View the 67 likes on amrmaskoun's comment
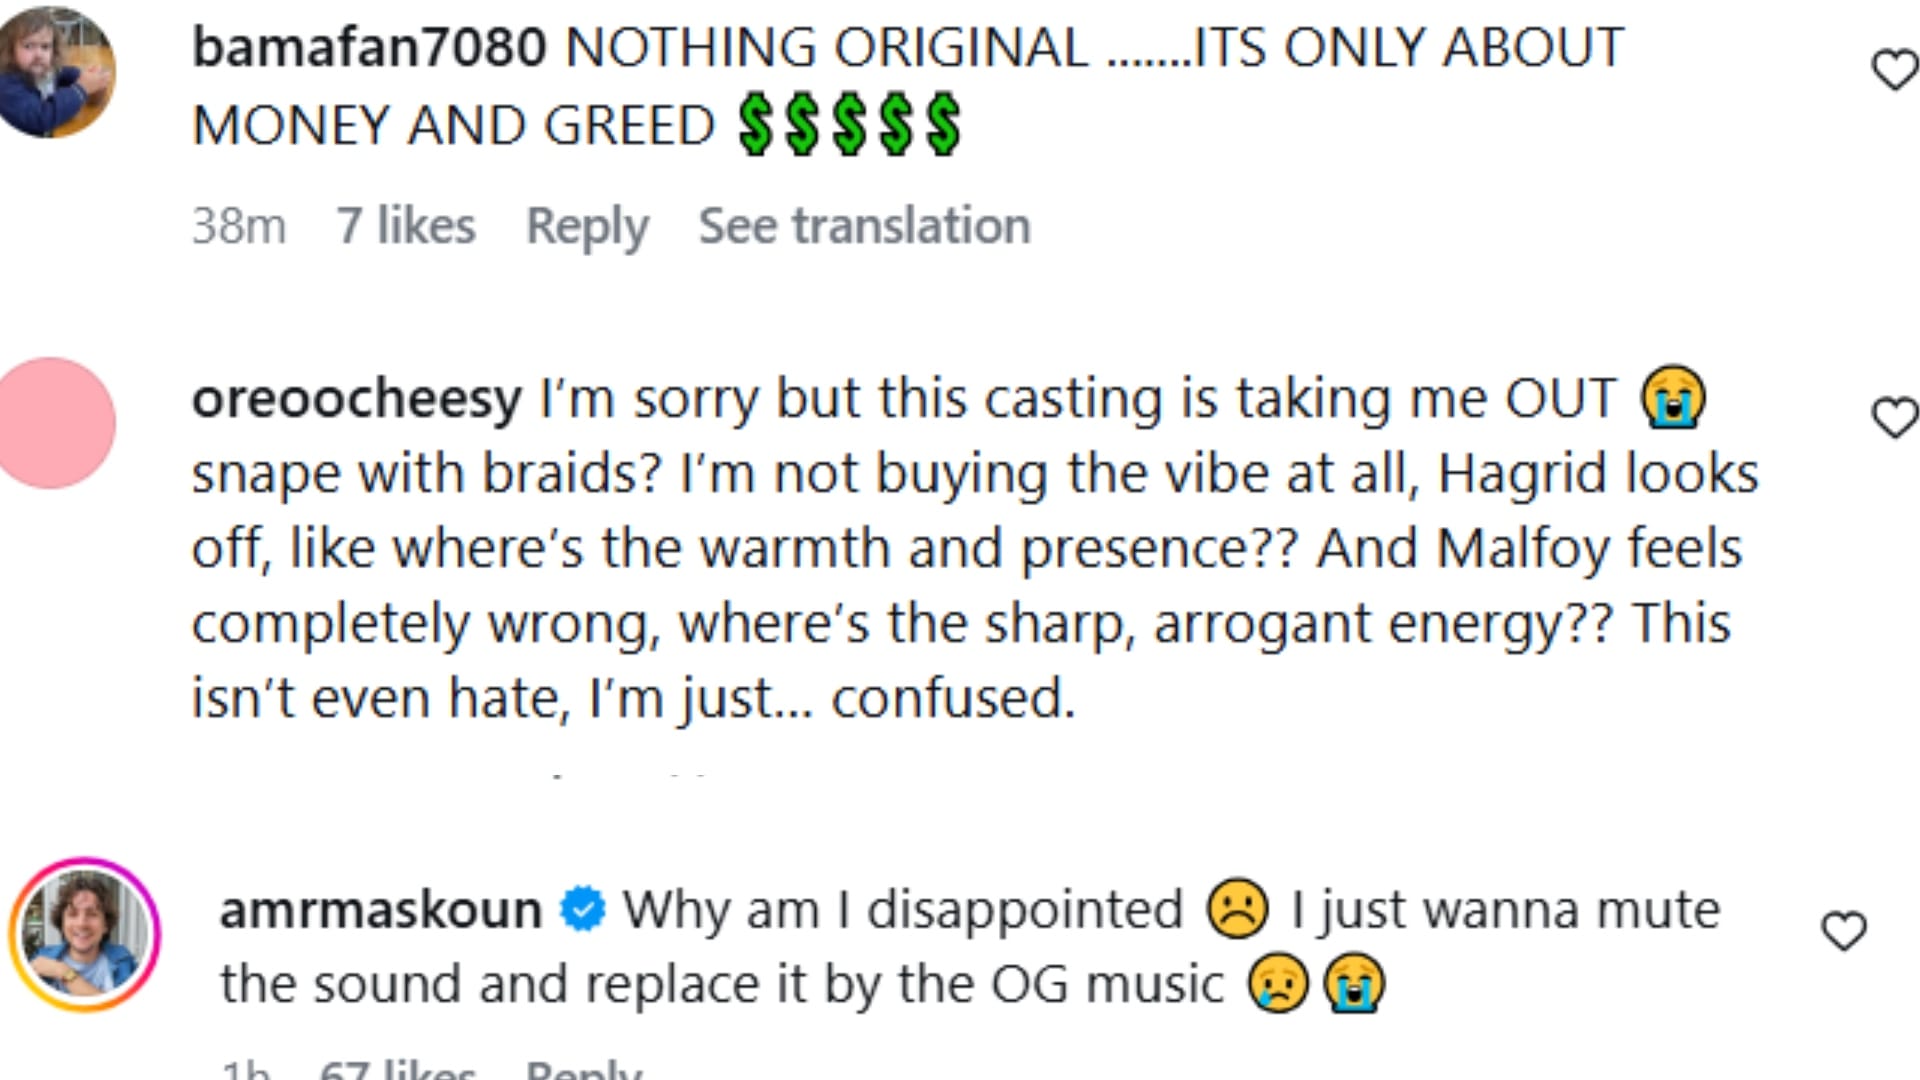The width and height of the screenshot is (1920, 1080). [x=397, y=1070]
